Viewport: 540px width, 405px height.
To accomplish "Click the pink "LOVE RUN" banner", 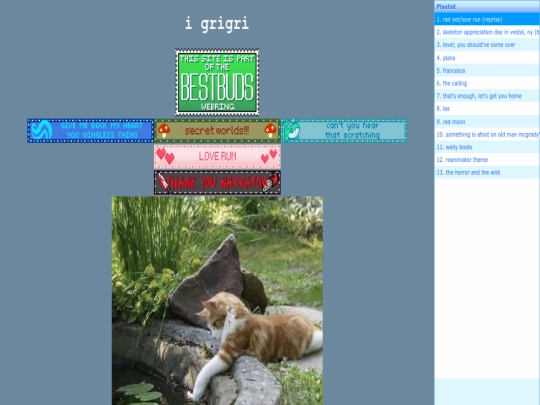I will pos(217,157).
